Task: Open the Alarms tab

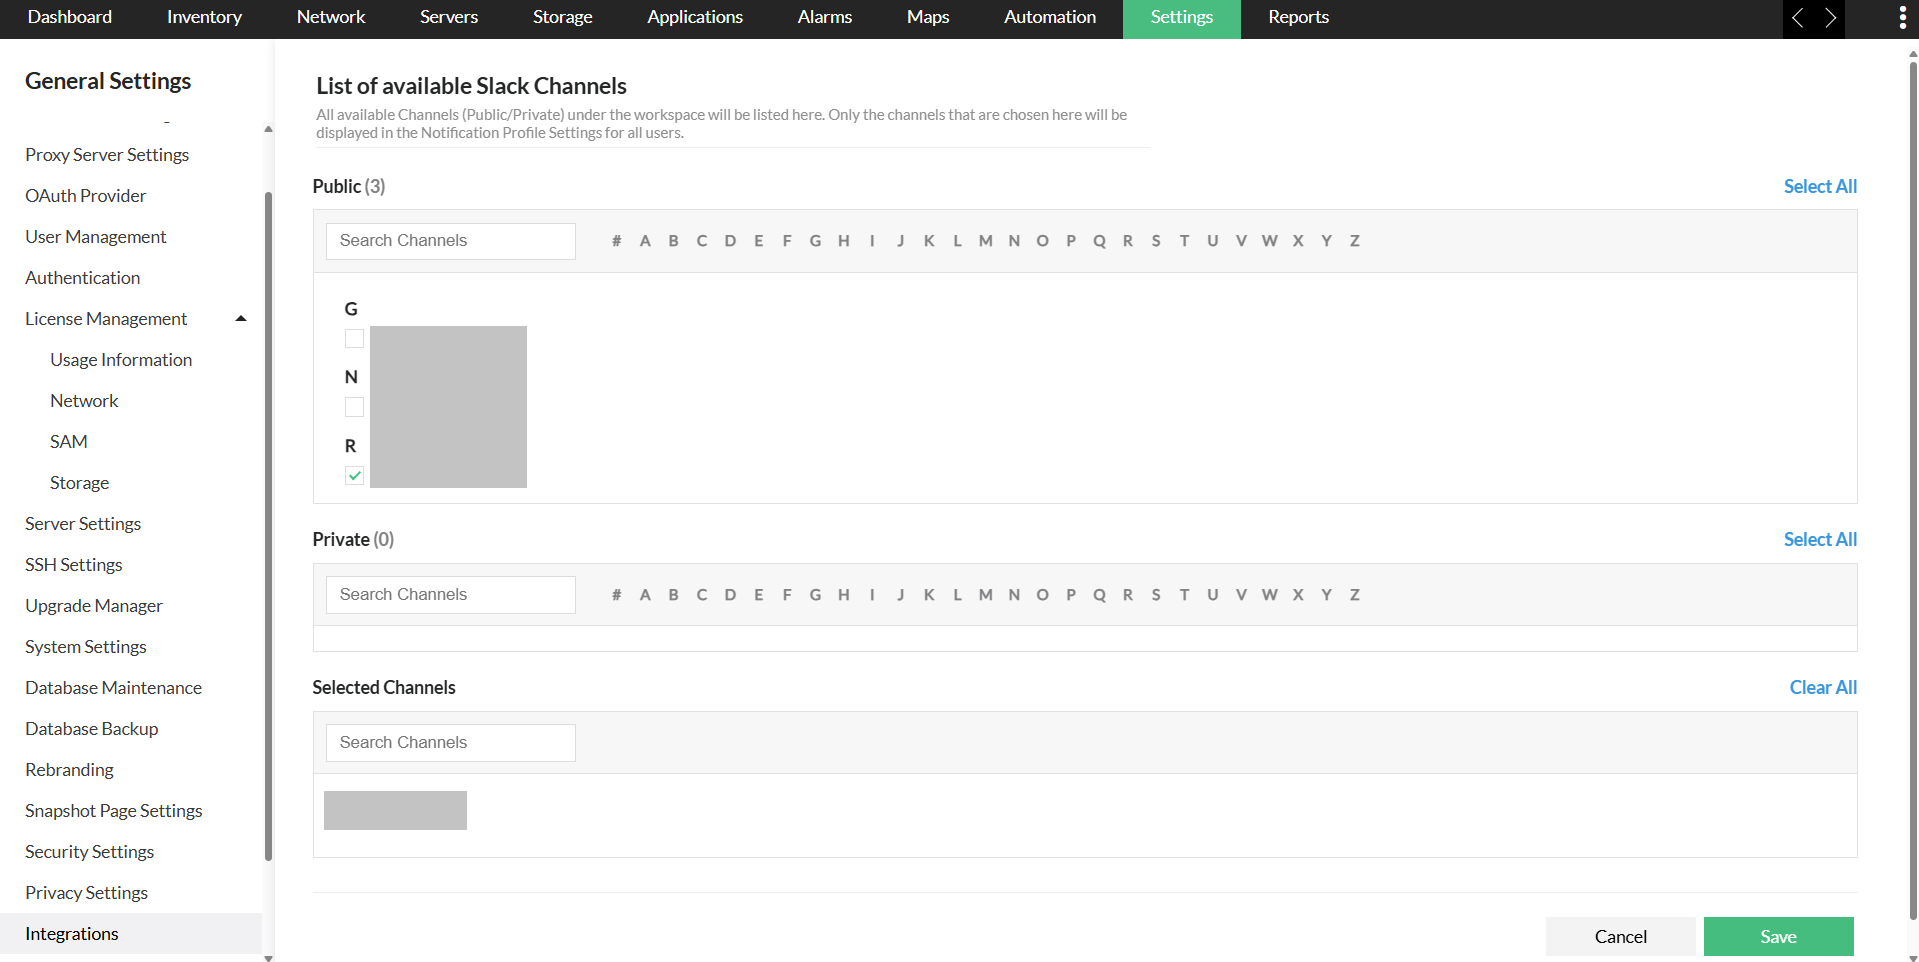Action: click(825, 17)
